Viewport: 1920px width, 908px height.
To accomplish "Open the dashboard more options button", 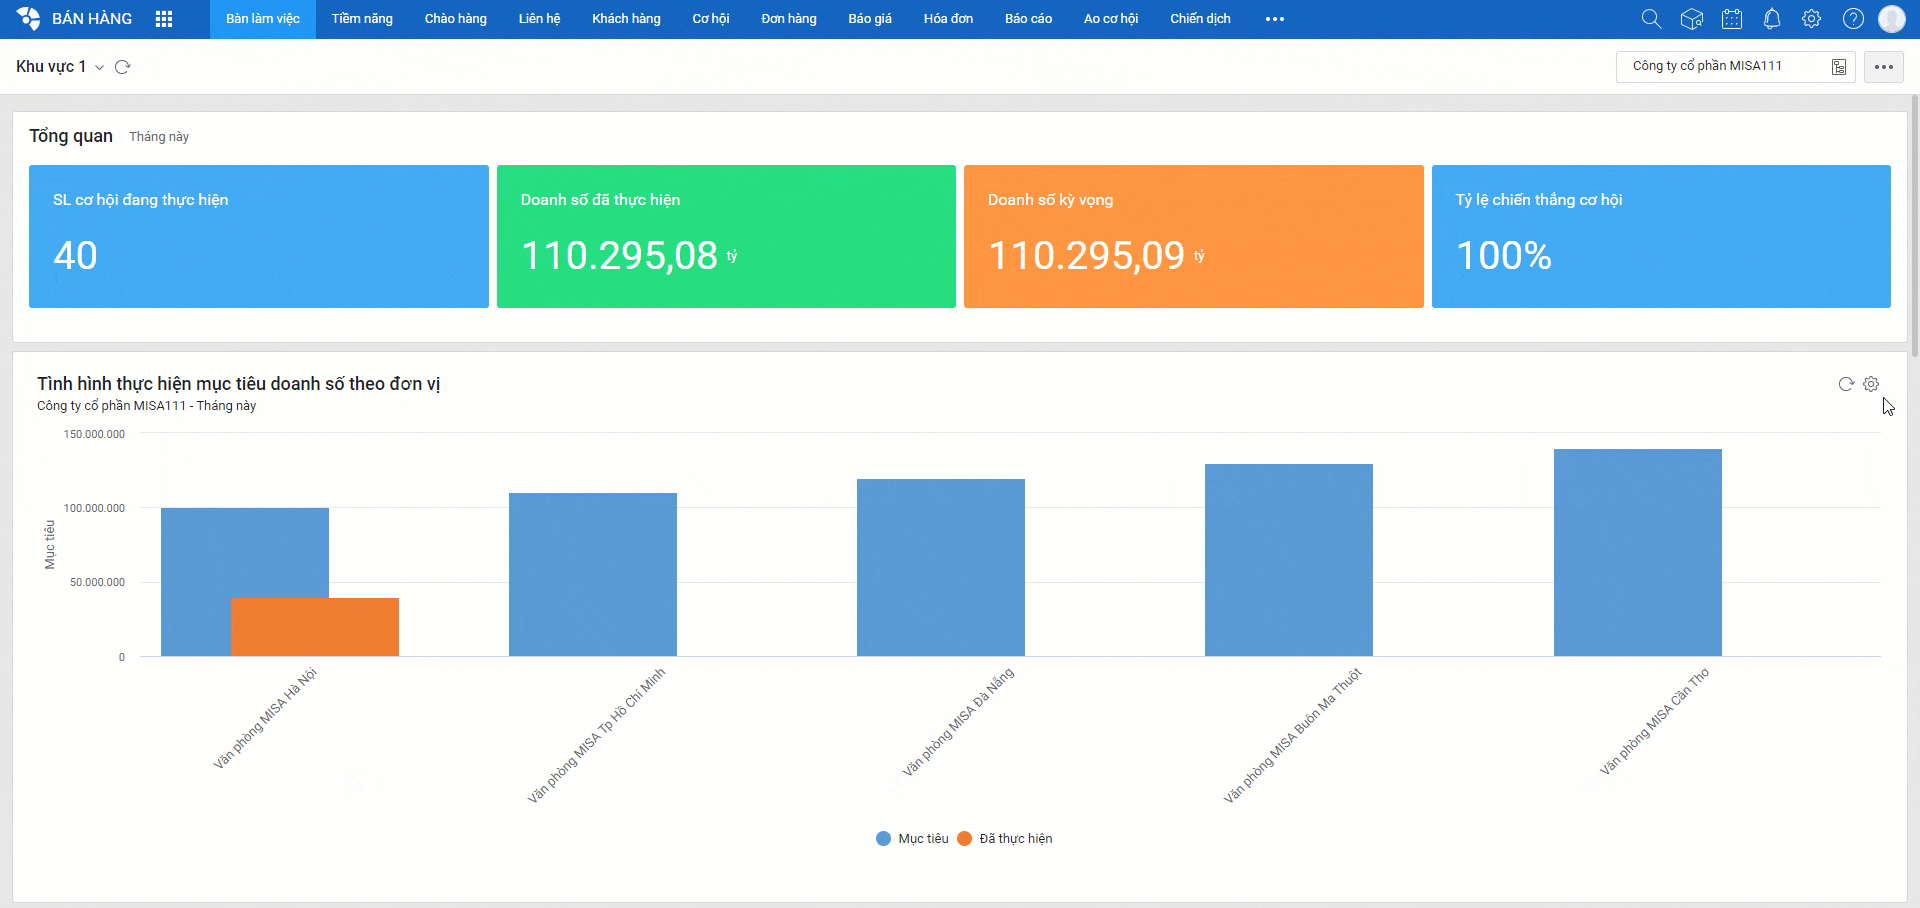I will click(1884, 67).
